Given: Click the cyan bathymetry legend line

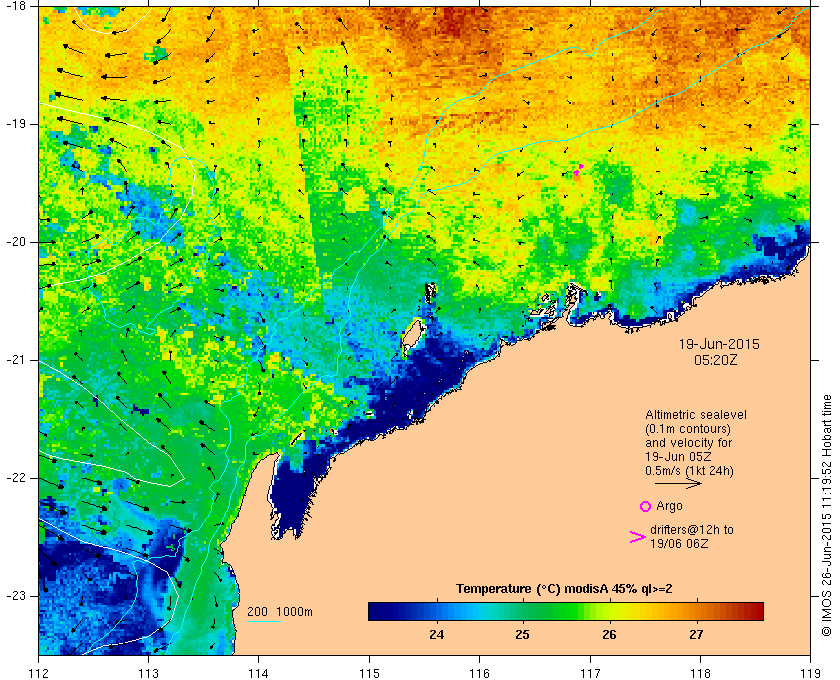Looking at the screenshot, I should [x=264, y=622].
